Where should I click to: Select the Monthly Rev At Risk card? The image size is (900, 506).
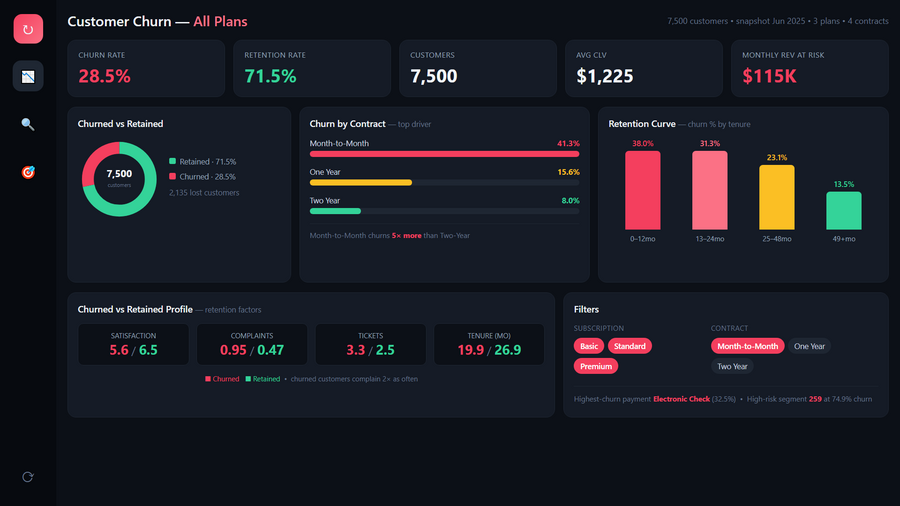coord(810,68)
